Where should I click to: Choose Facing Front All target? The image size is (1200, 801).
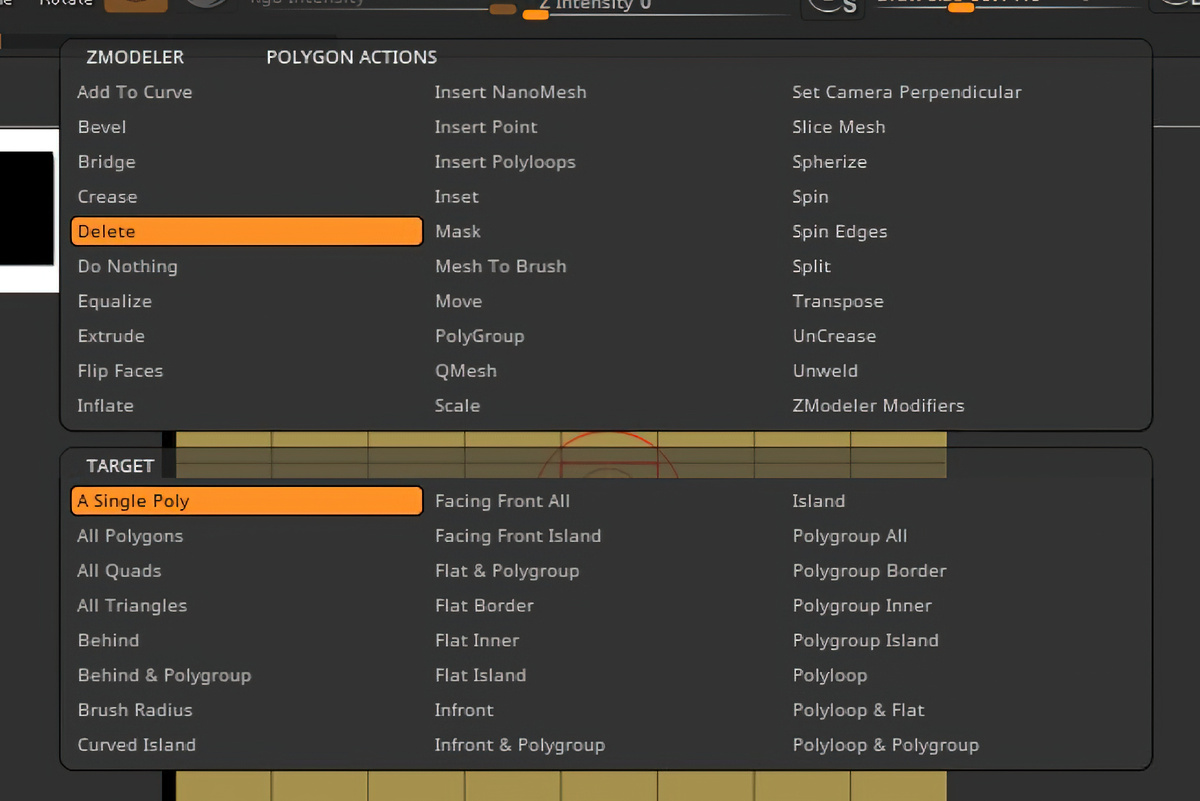(x=502, y=501)
